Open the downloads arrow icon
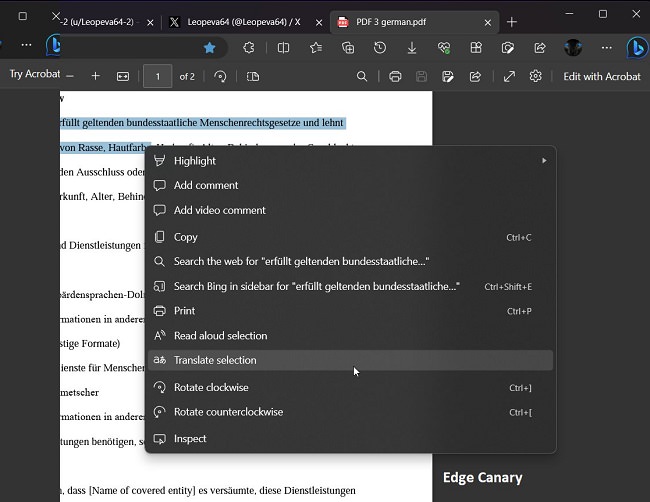Image resolution: width=650 pixels, height=502 pixels. pos(412,47)
